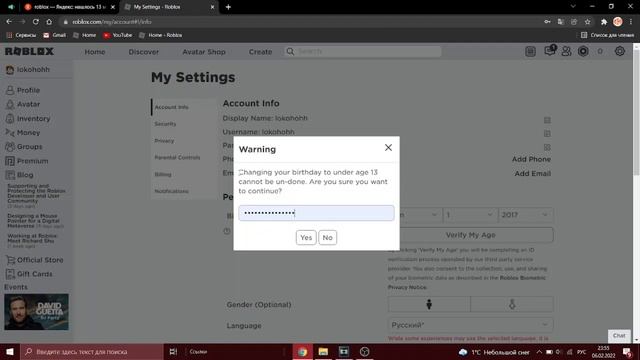Switch to the Yandex roblox browser tab
640x360 pixels.
click(69, 7)
